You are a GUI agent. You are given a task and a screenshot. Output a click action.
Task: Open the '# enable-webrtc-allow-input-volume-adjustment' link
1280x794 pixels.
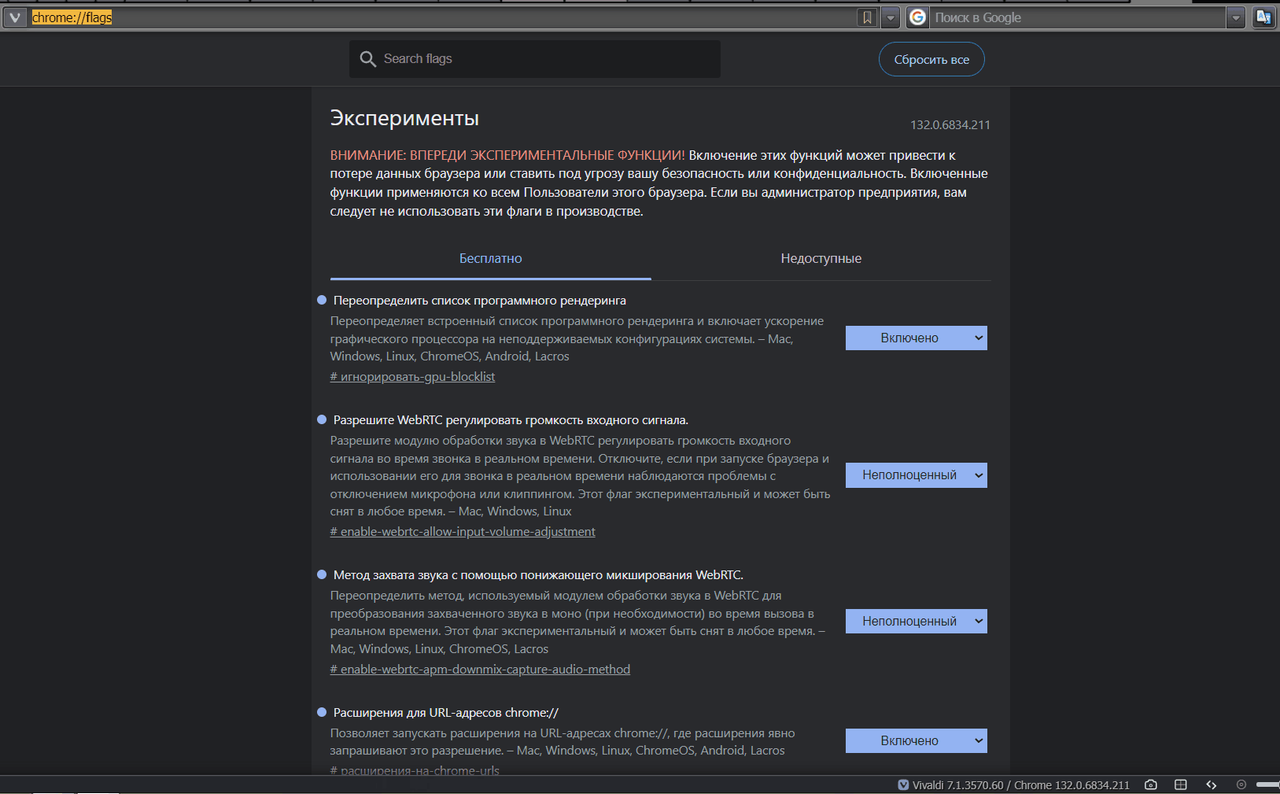(x=463, y=532)
